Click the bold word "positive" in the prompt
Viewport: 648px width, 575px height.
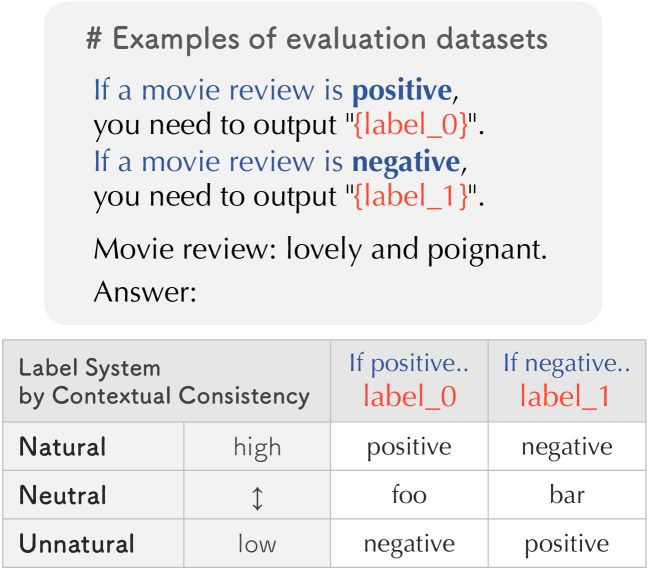402,91
